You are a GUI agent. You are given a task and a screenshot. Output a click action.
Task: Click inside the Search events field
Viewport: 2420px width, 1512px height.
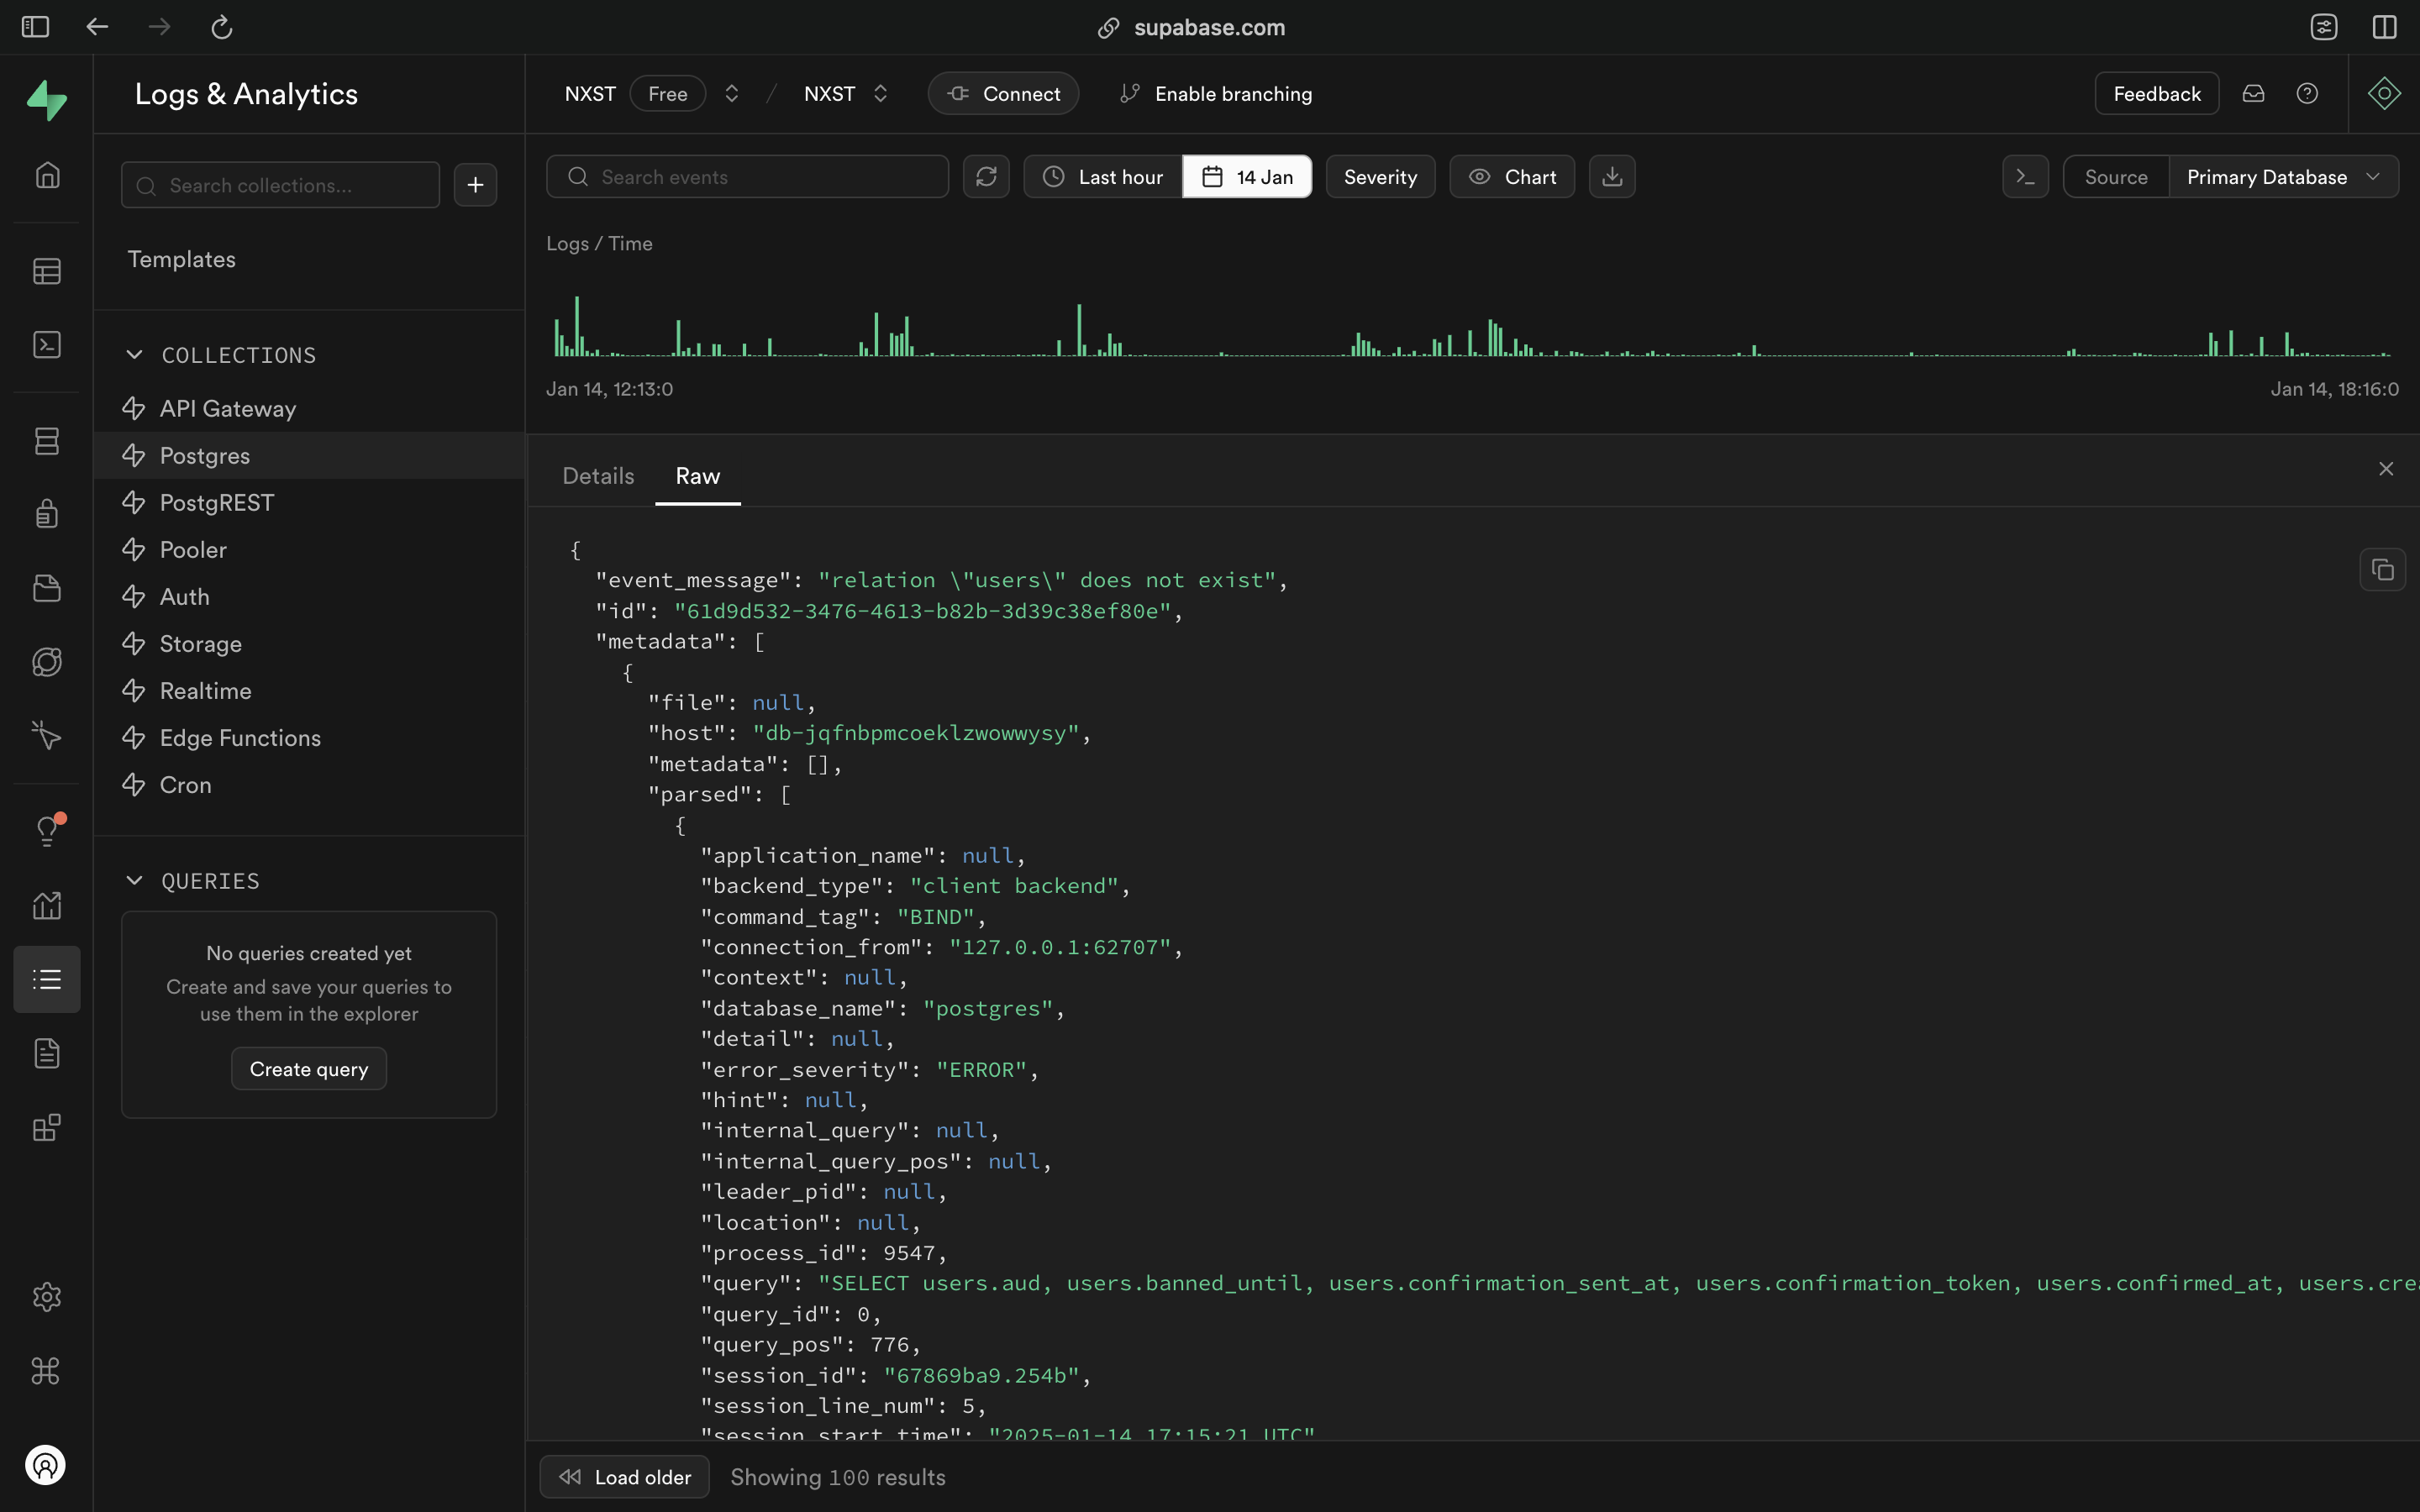[747, 176]
